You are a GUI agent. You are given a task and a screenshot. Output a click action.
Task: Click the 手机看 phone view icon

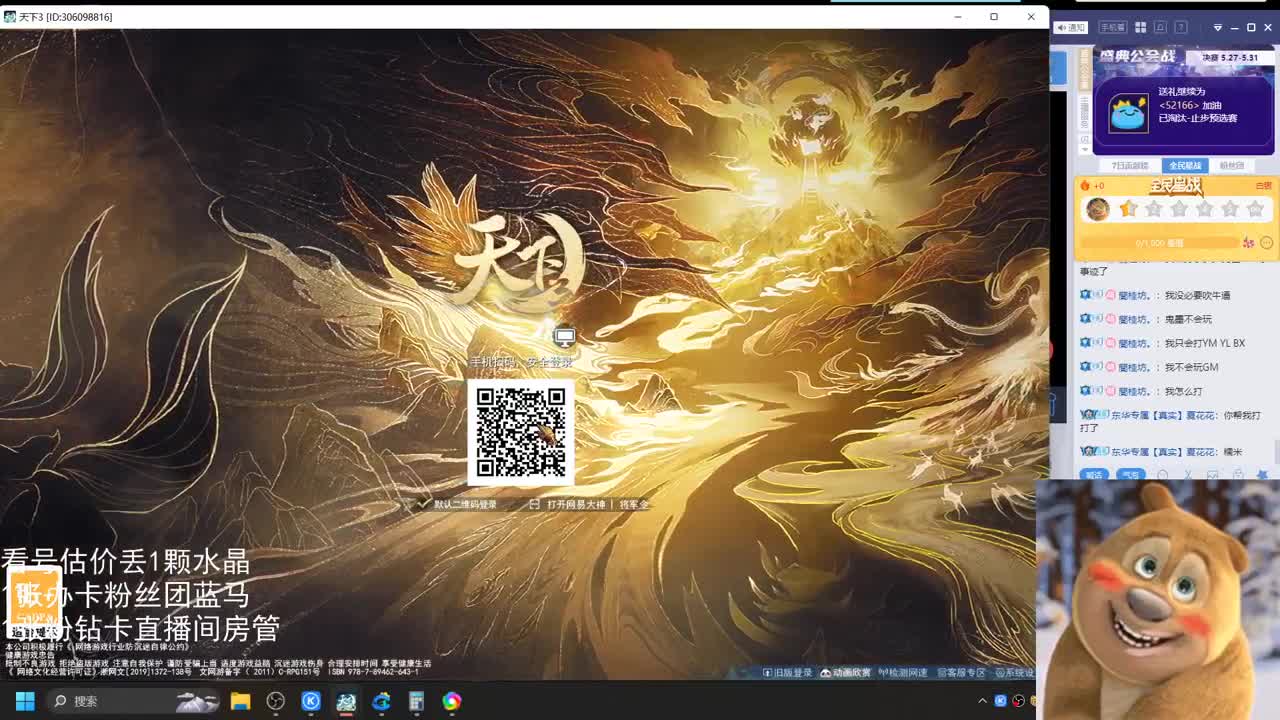pos(1112,27)
